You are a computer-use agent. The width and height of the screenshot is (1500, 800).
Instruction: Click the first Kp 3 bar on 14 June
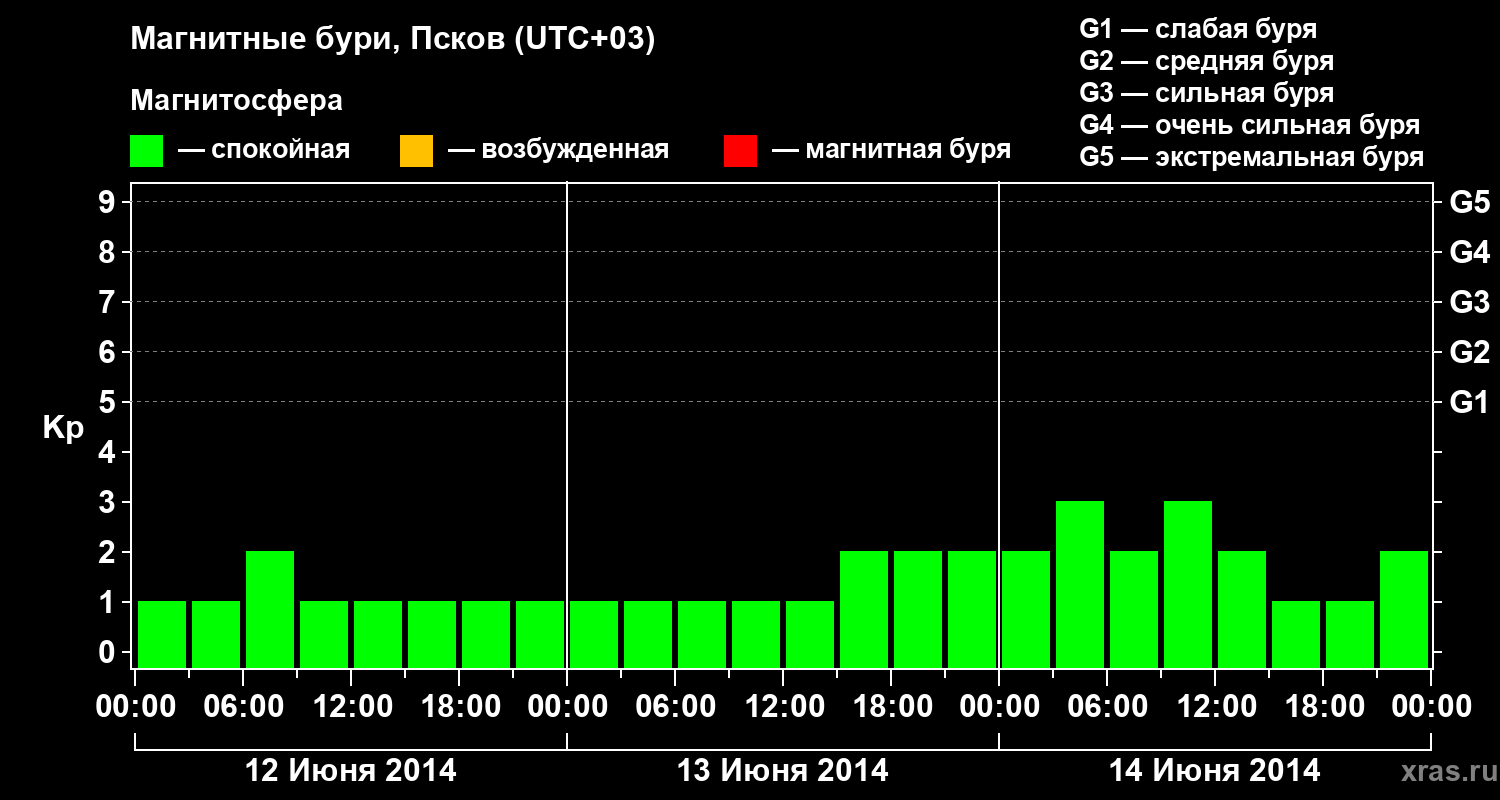[1080, 584]
